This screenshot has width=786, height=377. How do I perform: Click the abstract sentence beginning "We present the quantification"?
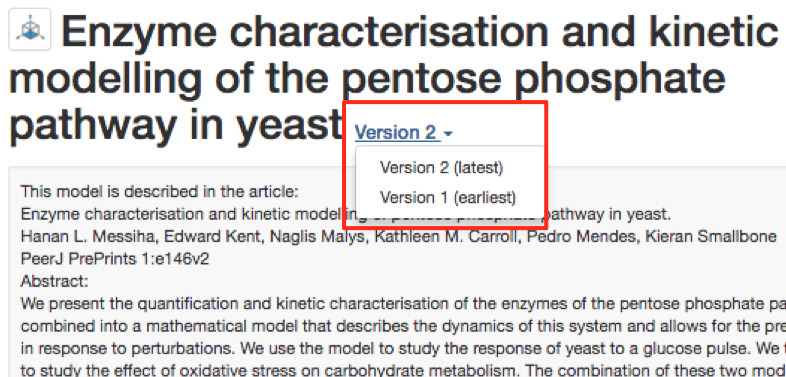403,304
